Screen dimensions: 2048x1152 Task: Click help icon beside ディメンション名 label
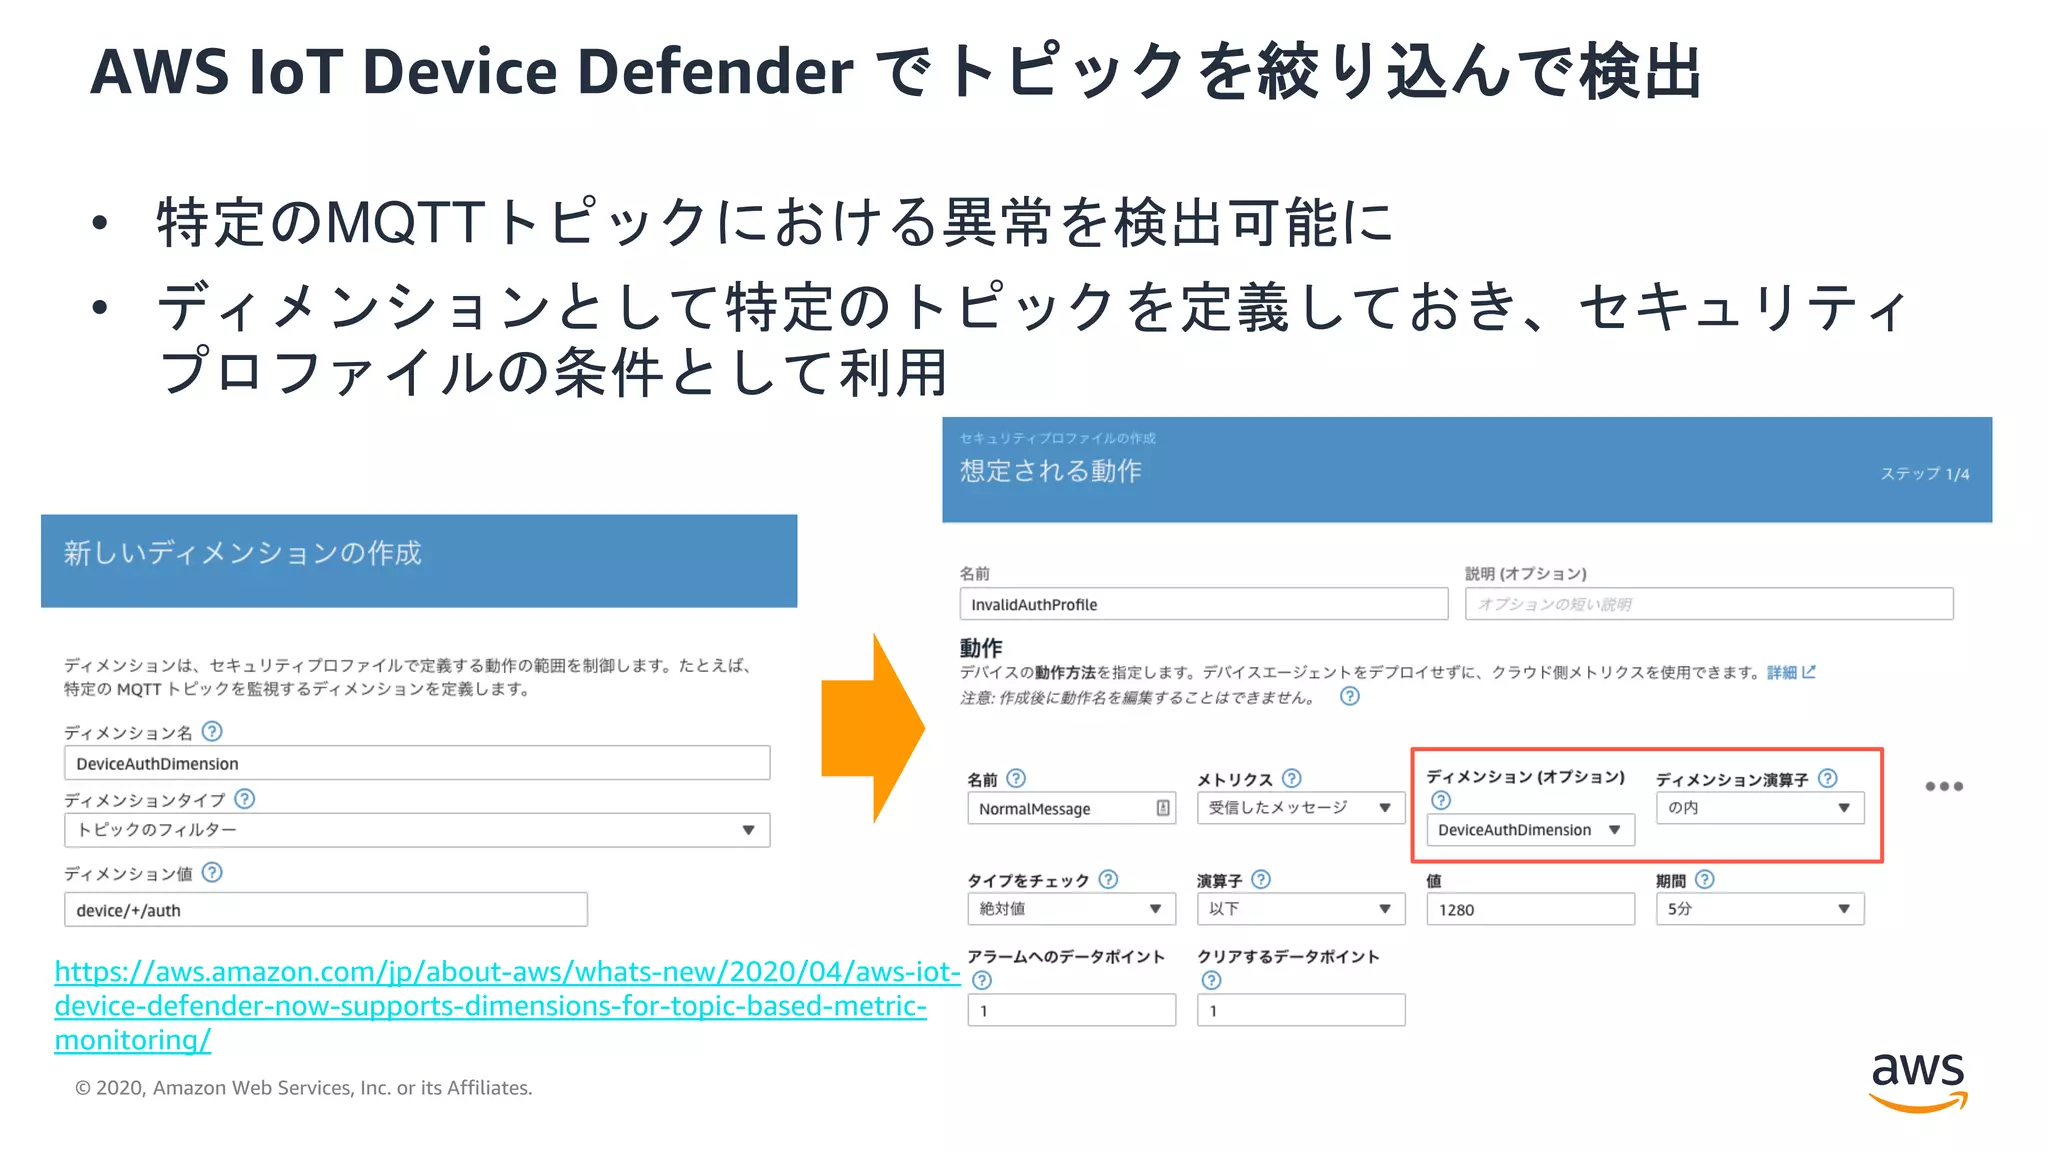coord(212,731)
